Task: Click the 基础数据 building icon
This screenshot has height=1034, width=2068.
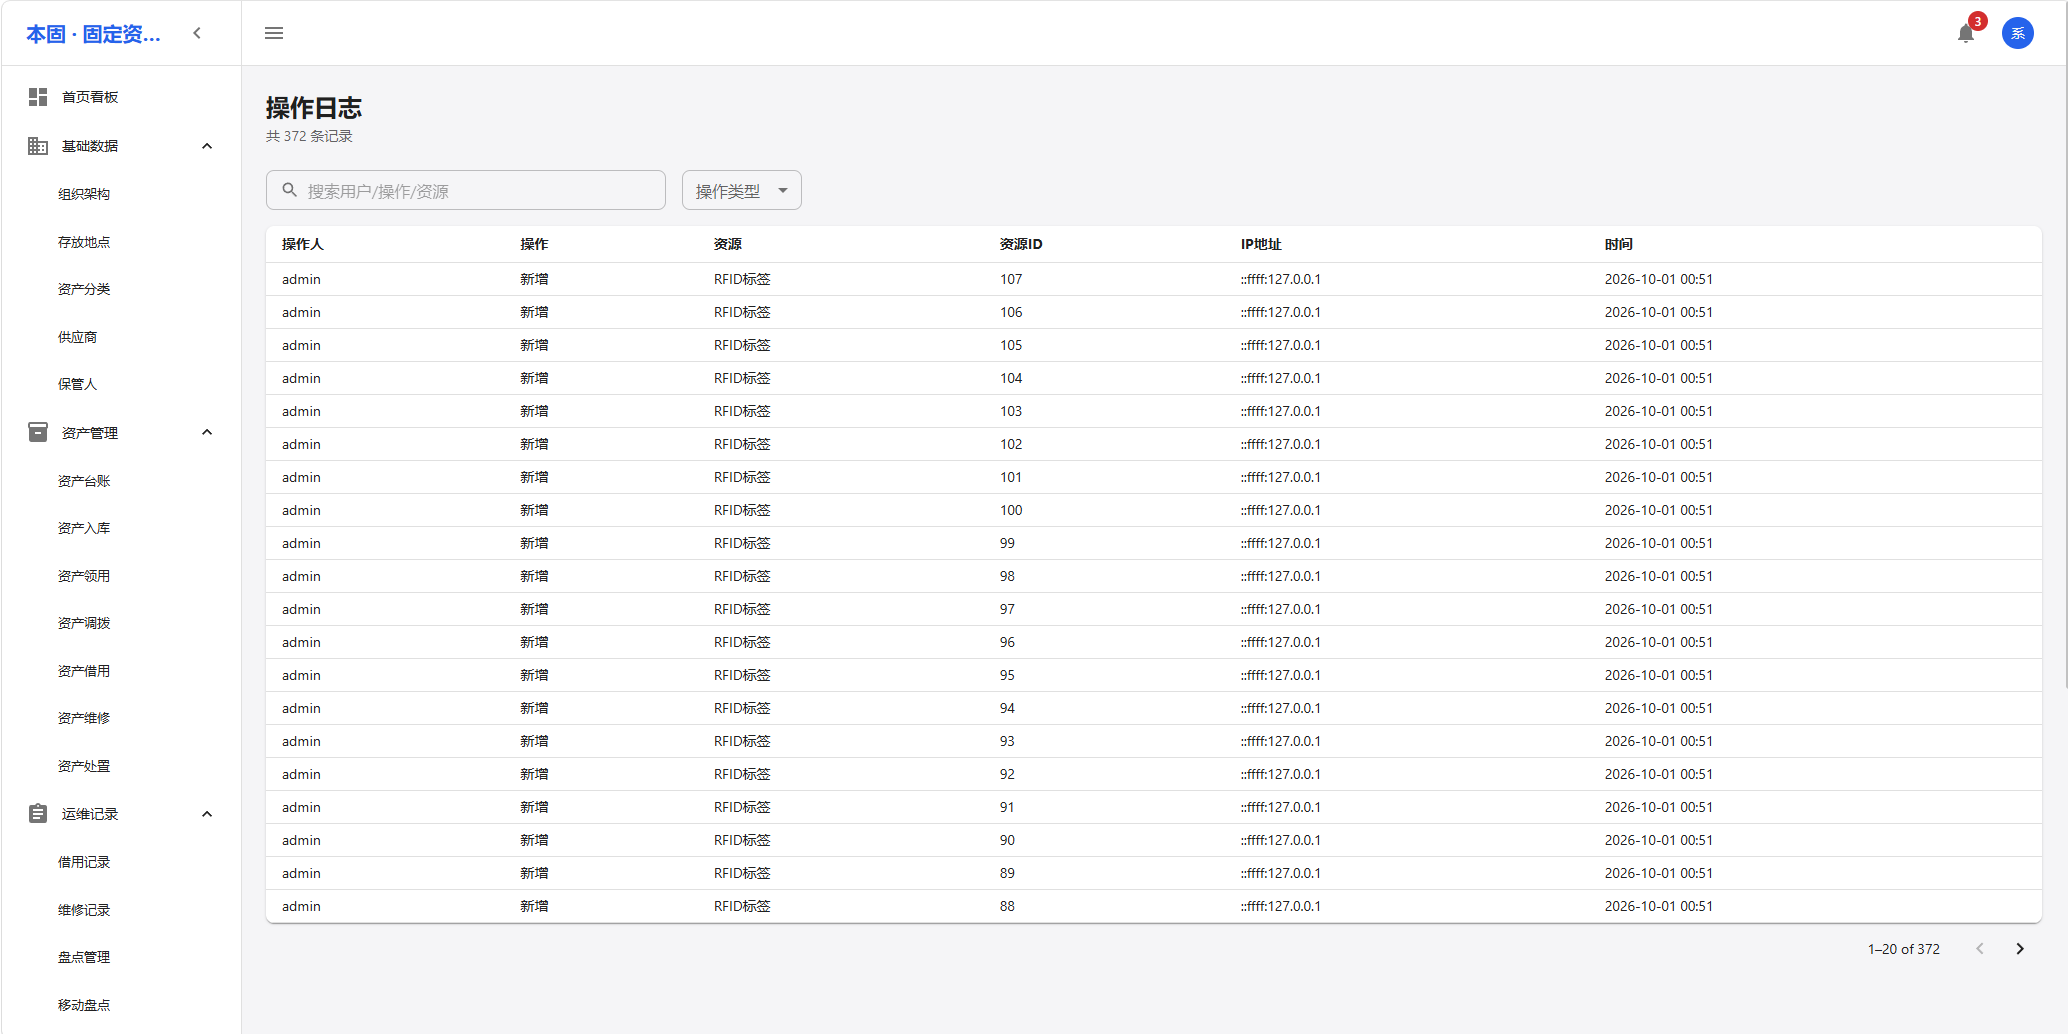Action: click(x=38, y=146)
